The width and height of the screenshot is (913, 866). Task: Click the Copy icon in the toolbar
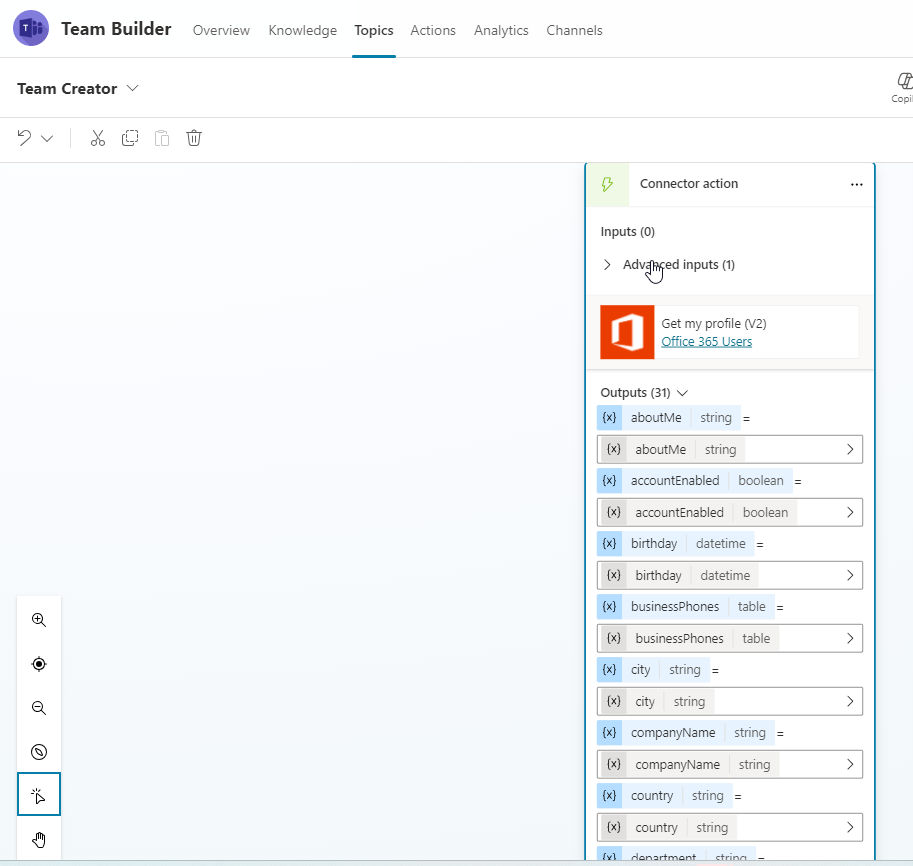coord(130,137)
